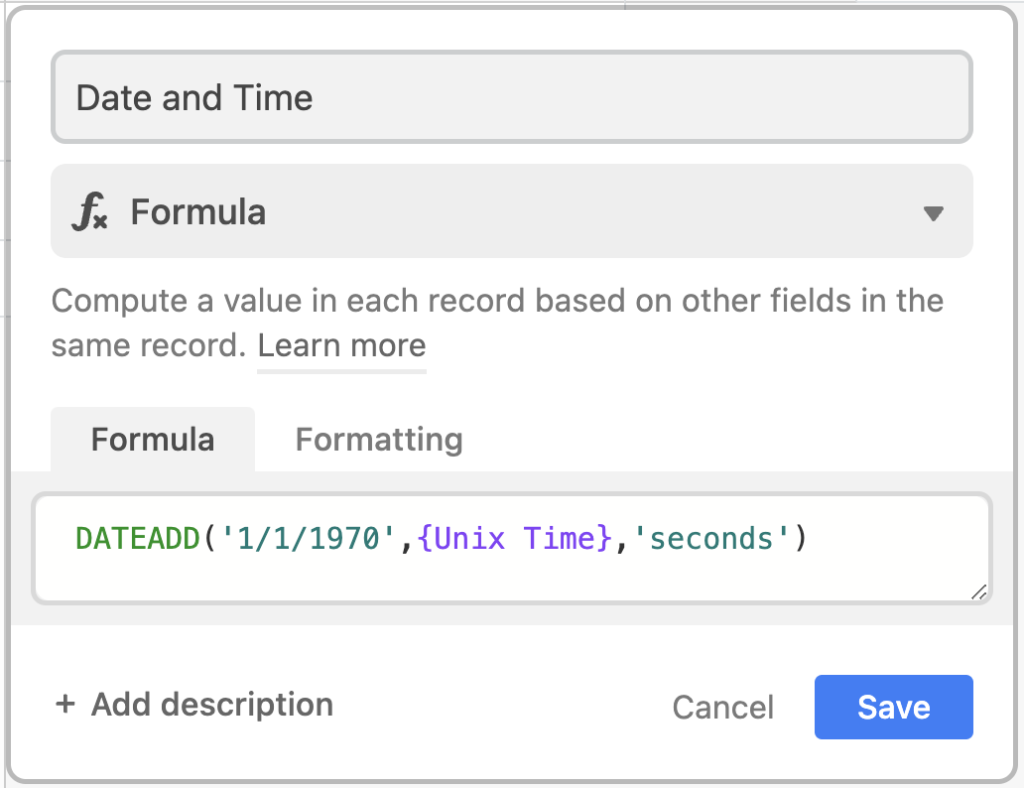
Task: Click the plus icon beside Add description
Action: (64, 704)
